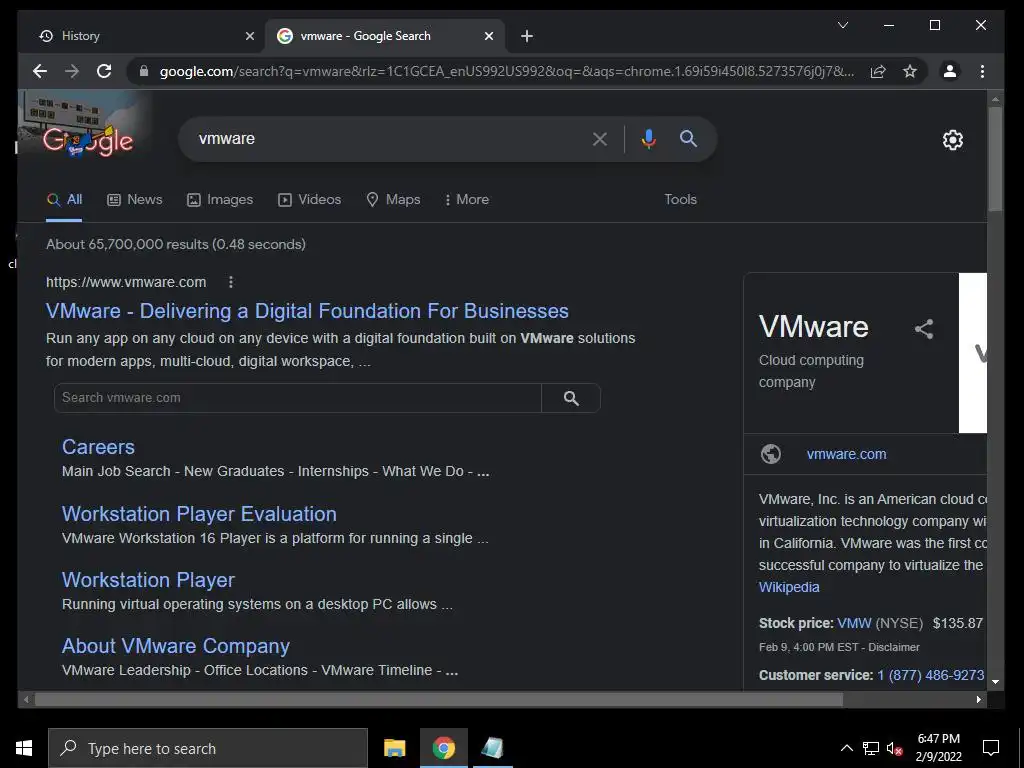Screen dimensions: 1024x768
Task: Open the Careers sitelink
Action: point(99,447)
